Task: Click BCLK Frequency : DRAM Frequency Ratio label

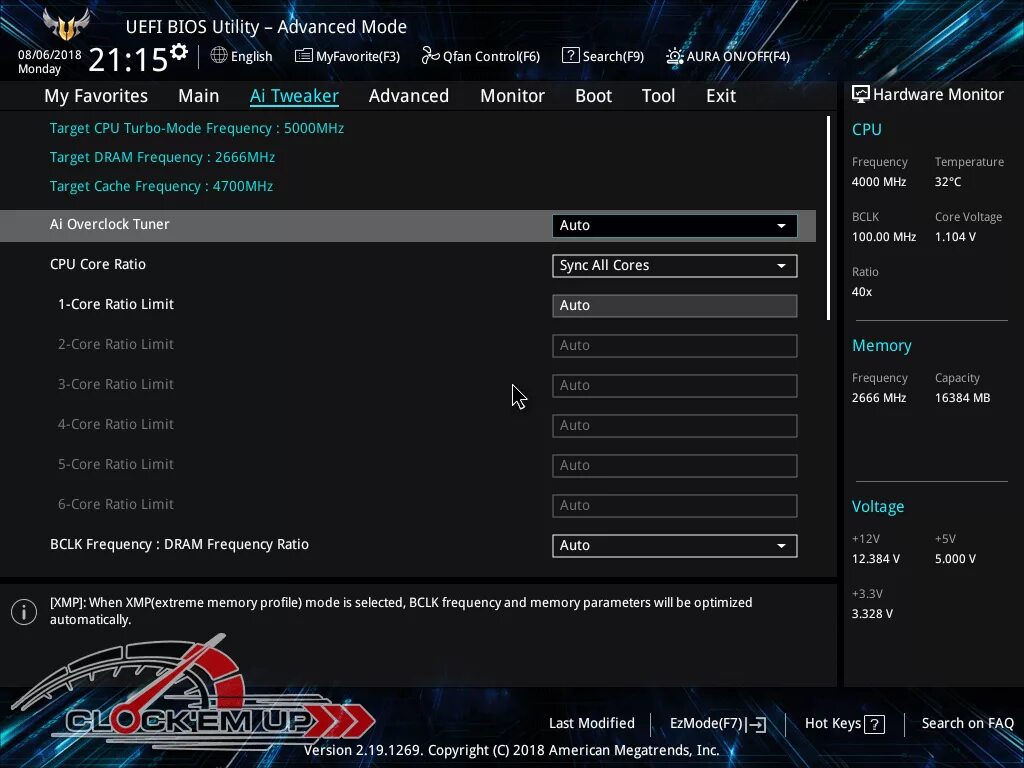Action: 180,545
